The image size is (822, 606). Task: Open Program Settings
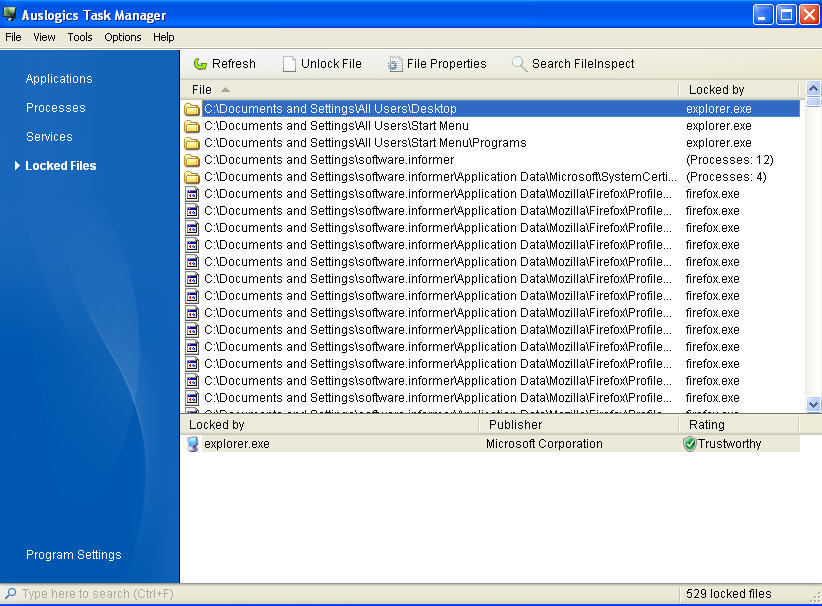click(73, 554)
